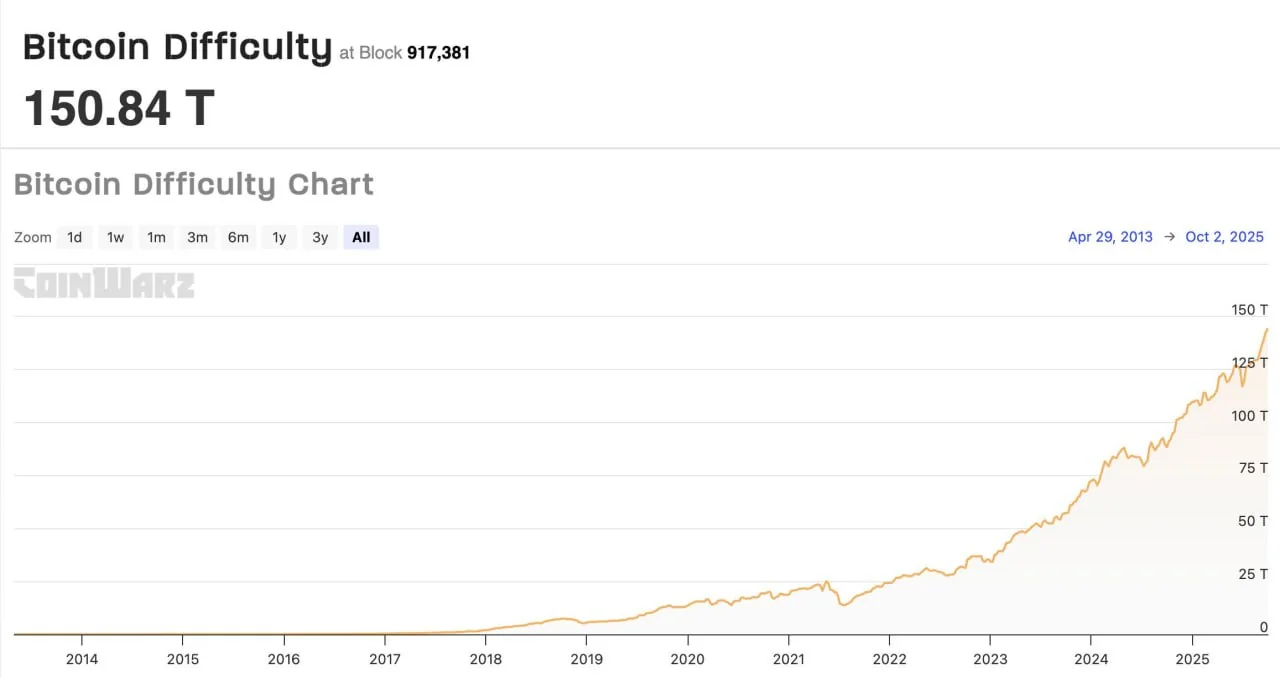The image size is (1280, 678).
Task: Choose the 3m zoom option
Action: click(x=197, y=237)
